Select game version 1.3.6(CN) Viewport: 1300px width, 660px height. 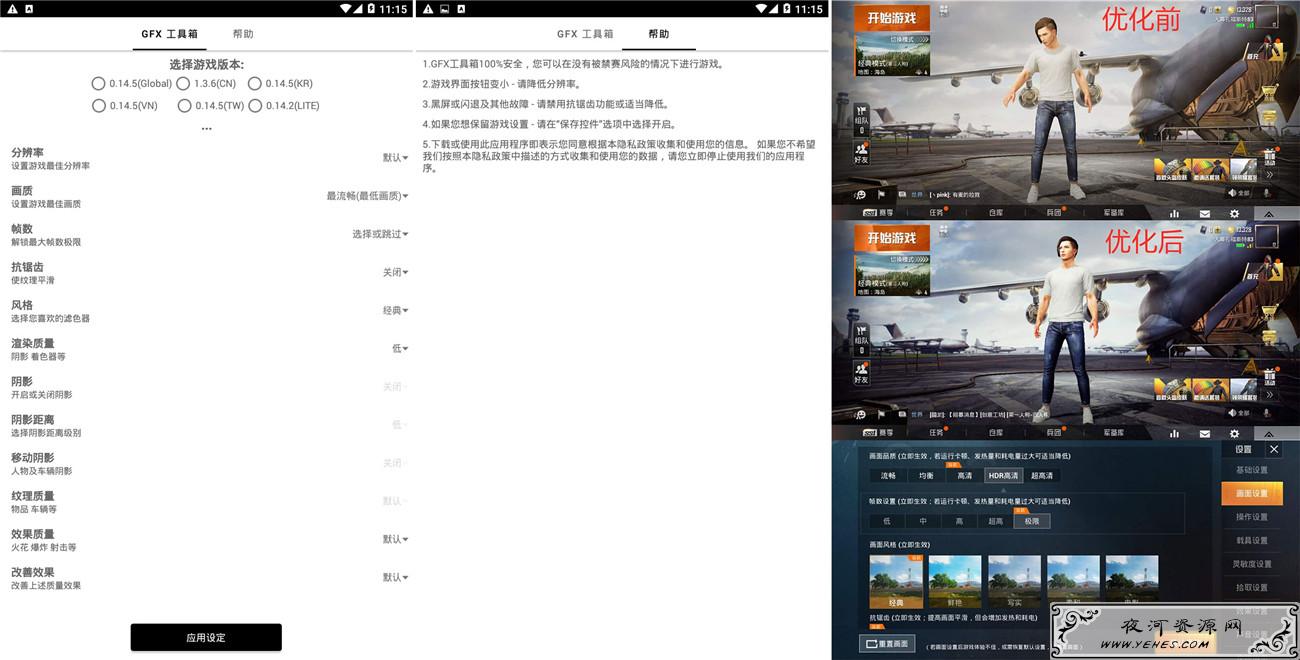[x=207, y=84]
